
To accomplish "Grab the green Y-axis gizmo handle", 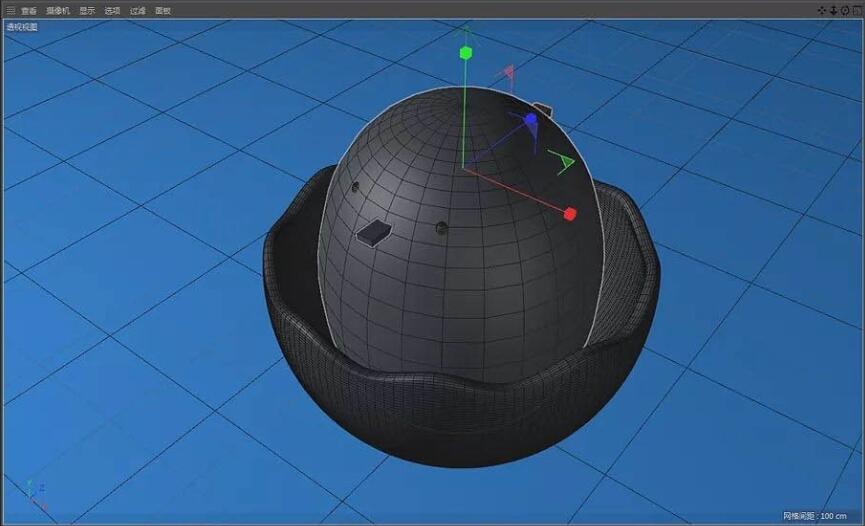I will (466, 52).
